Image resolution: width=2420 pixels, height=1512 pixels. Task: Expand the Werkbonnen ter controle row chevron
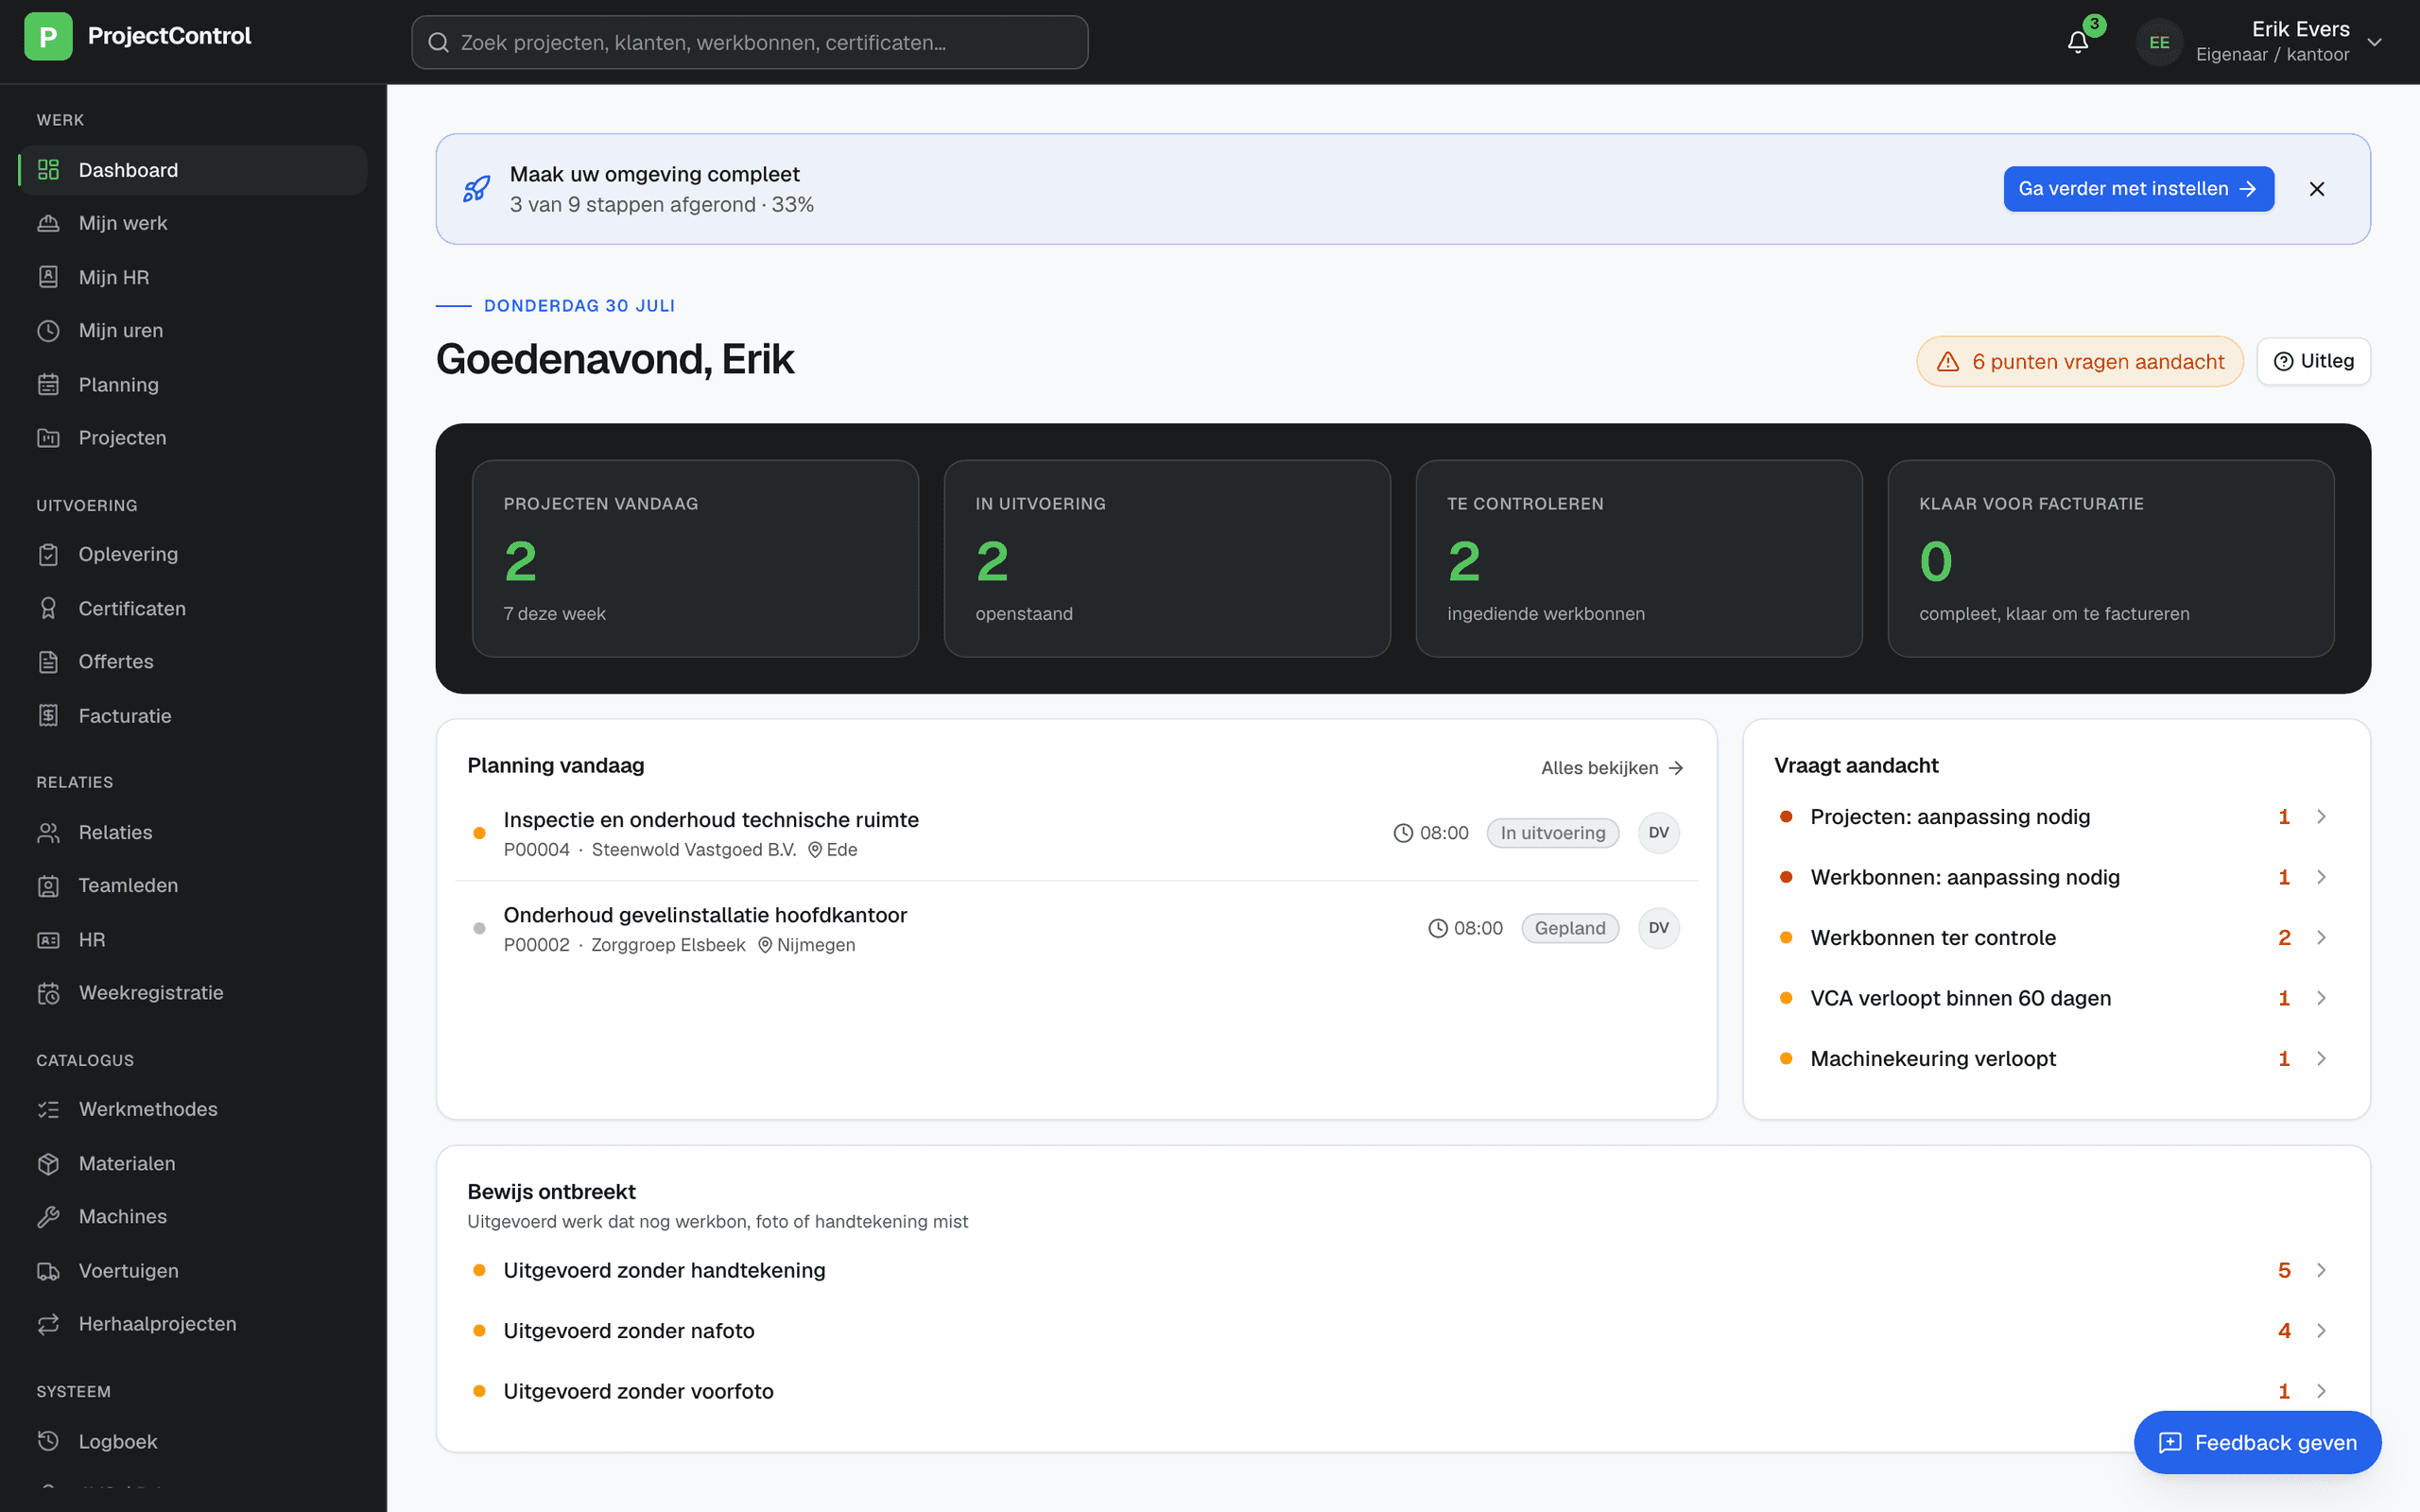(x=2321, y=938)
